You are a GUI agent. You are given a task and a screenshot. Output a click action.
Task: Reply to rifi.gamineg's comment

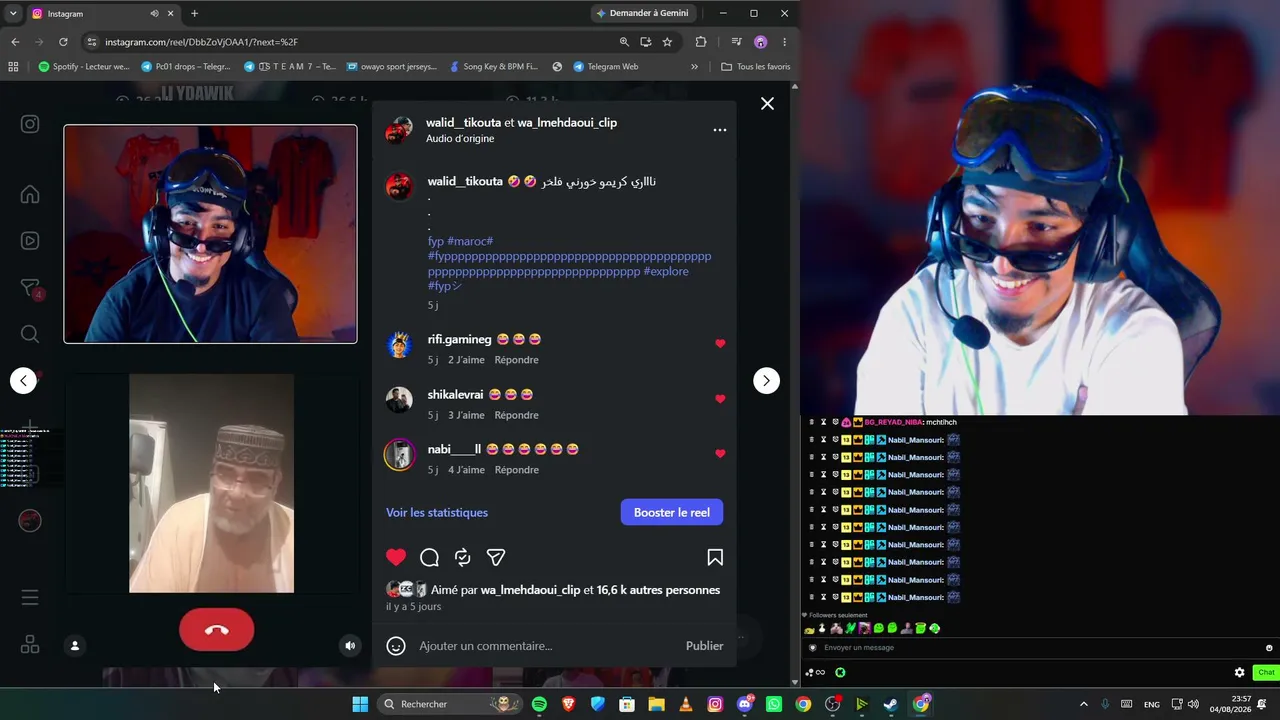click(x=516, y=360)
